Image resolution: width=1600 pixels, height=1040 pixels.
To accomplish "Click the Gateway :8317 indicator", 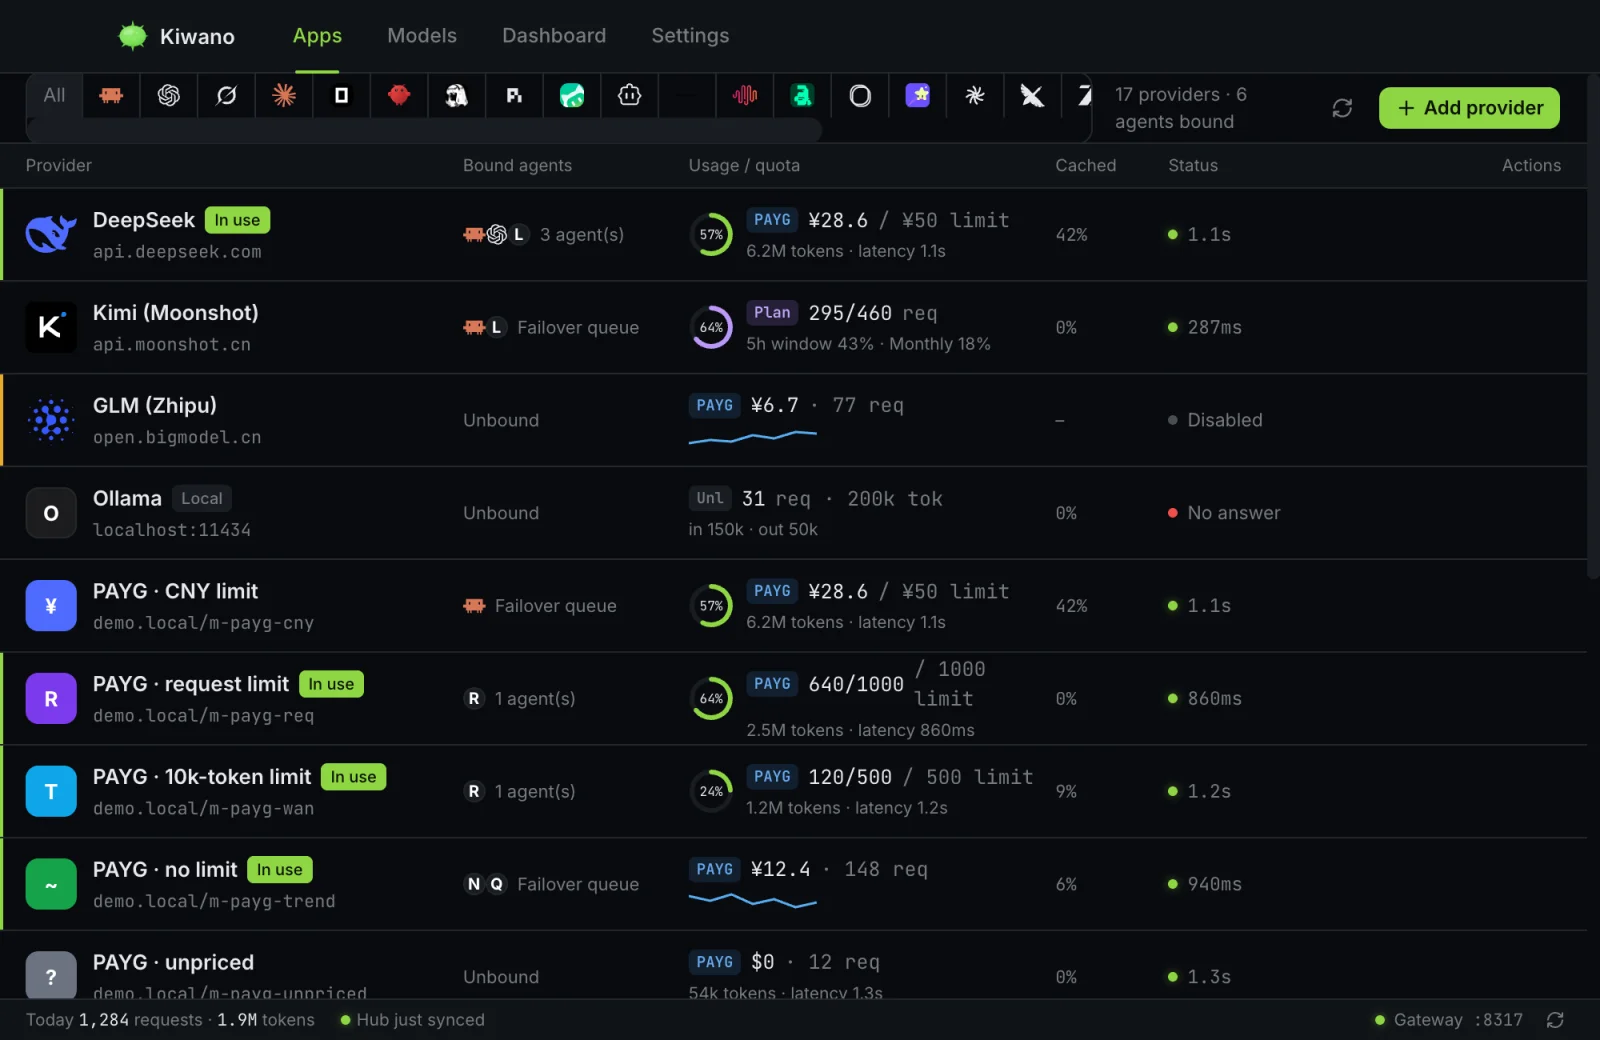I will point(1449,1020).
